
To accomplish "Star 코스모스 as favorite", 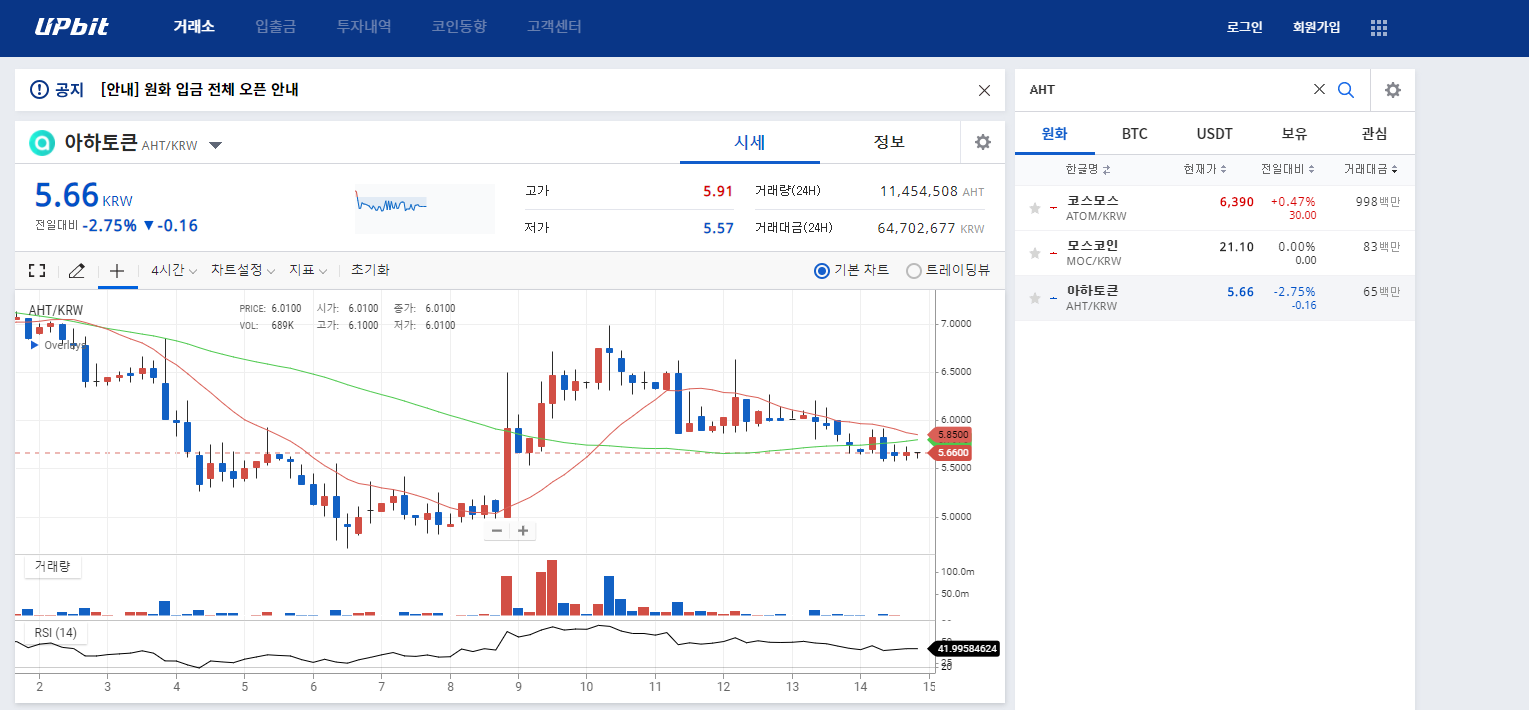I will pyautogui.click(x=1035, y=208).
